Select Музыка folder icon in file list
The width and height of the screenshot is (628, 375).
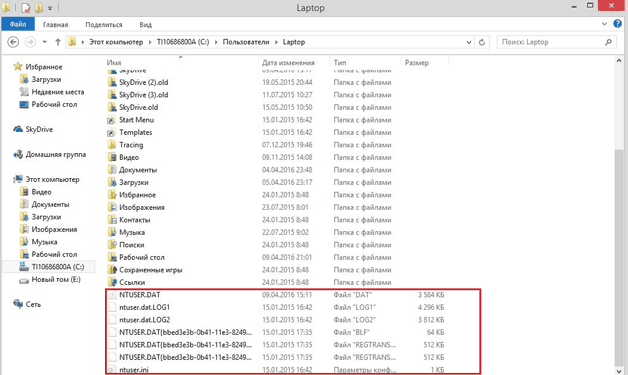pos(112,232)
